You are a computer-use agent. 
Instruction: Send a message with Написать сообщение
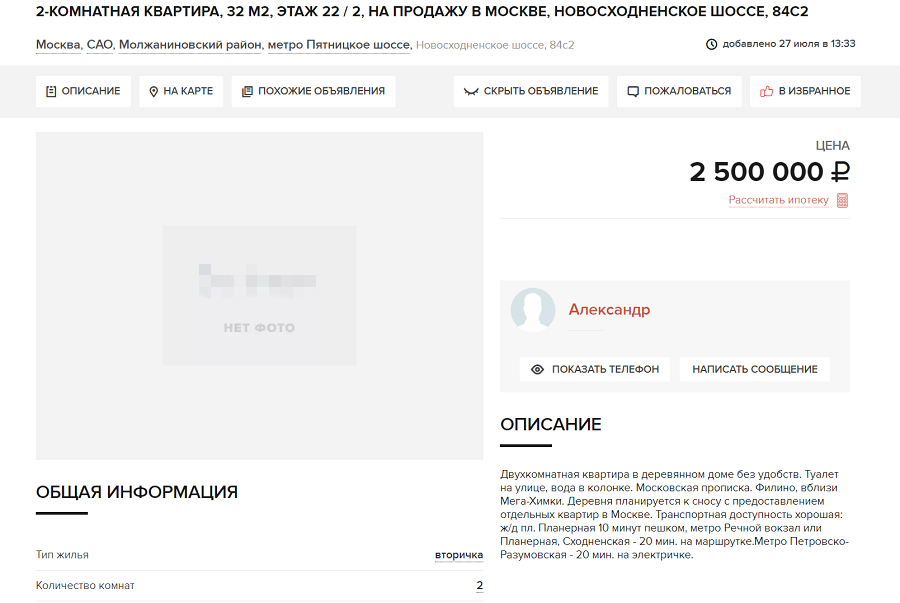click(754, 369)
